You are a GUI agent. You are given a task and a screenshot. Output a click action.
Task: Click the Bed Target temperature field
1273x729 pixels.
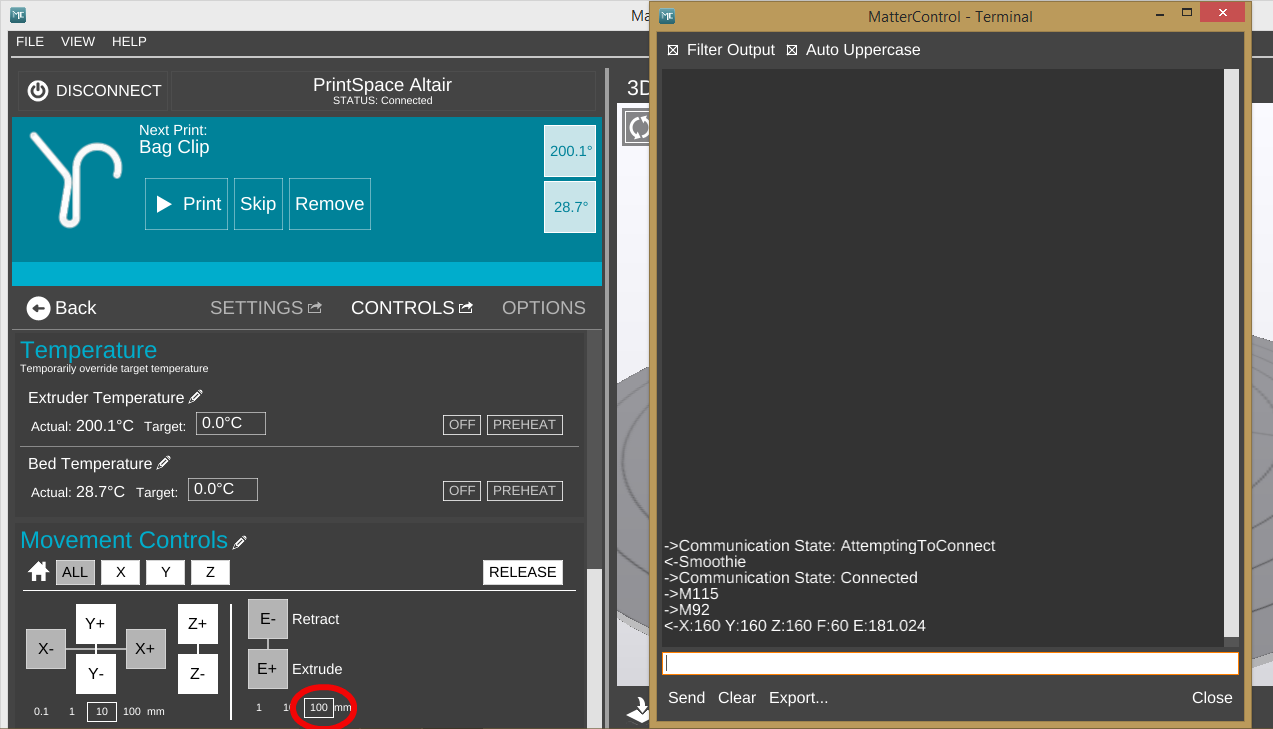pyautogui.click(x=223, y=490)
